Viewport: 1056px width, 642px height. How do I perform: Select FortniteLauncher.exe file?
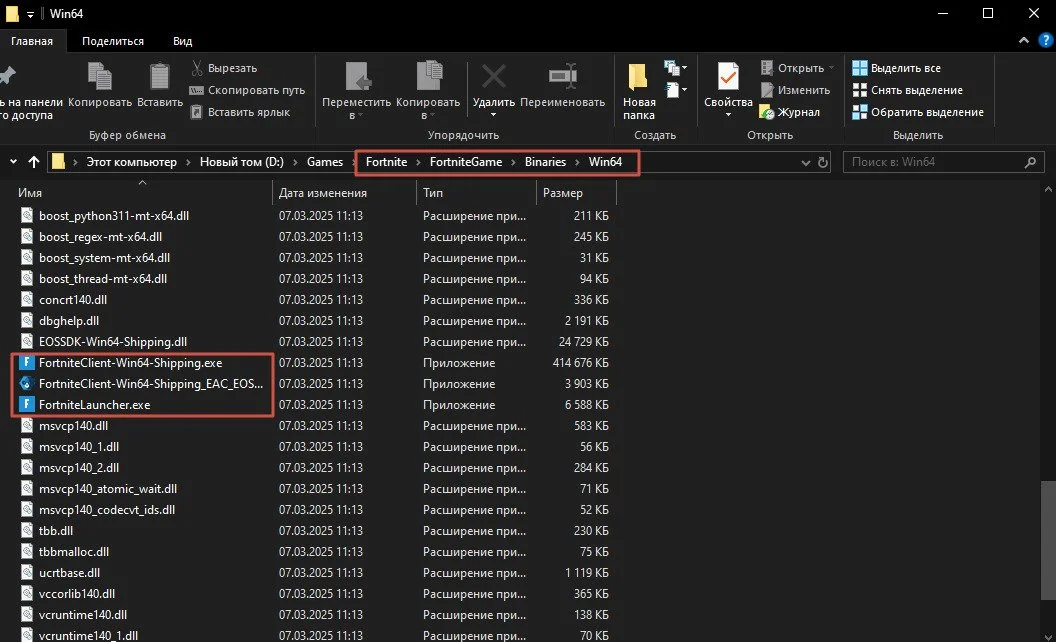click(94, 405)
